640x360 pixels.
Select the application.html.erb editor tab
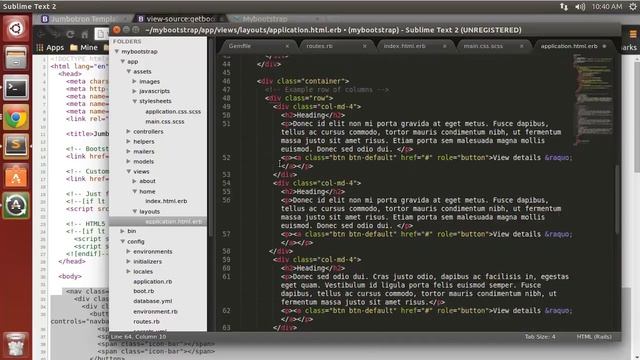coord(573,46)
